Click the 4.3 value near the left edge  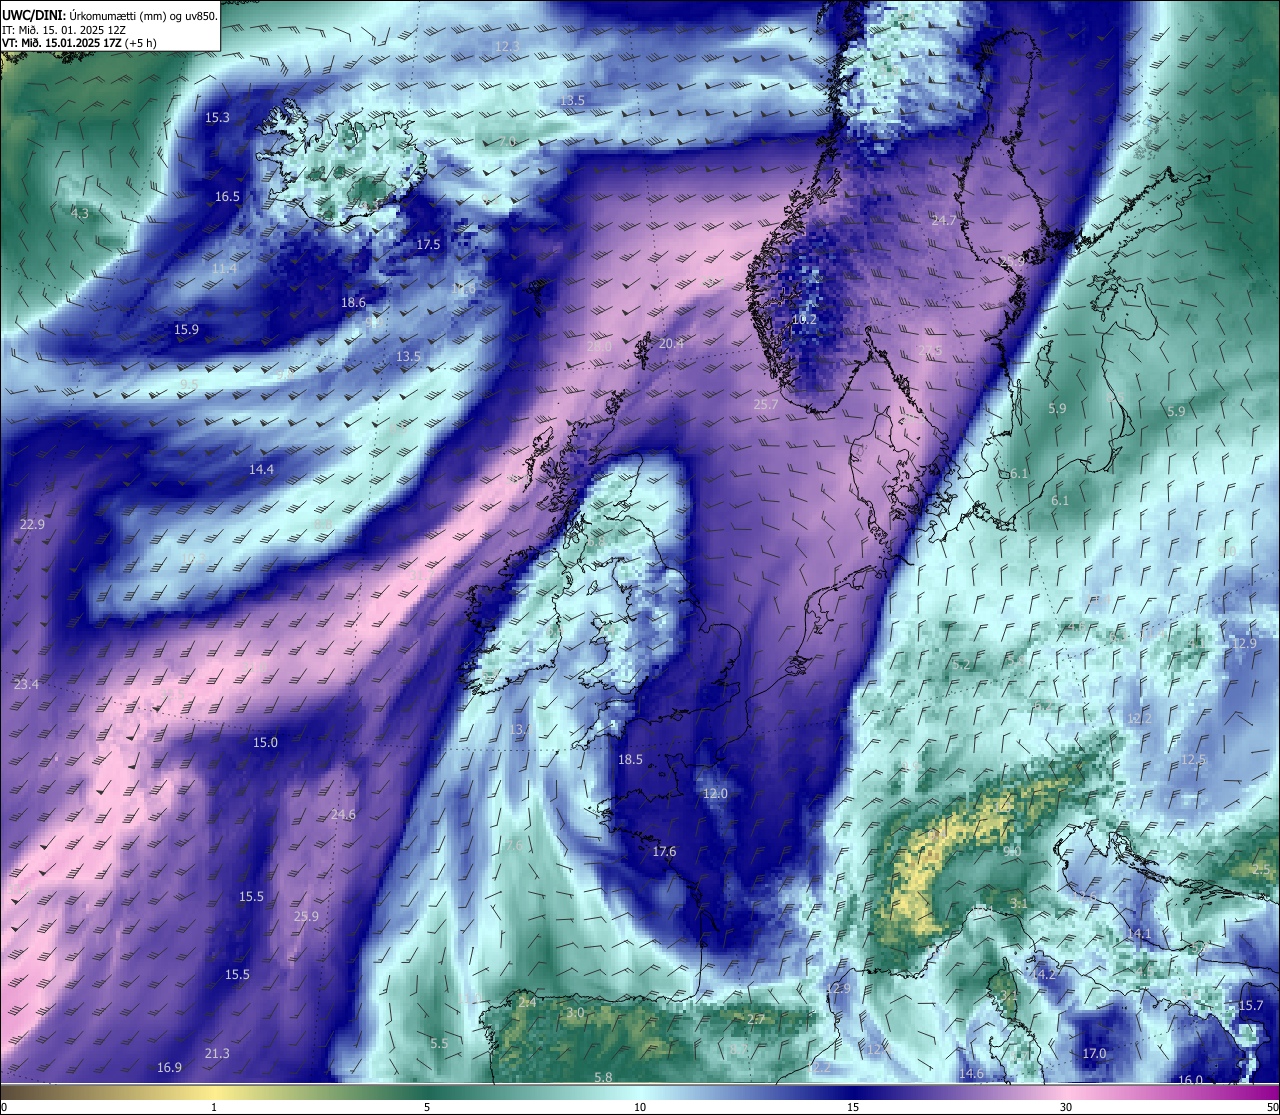tap(80, 214)
